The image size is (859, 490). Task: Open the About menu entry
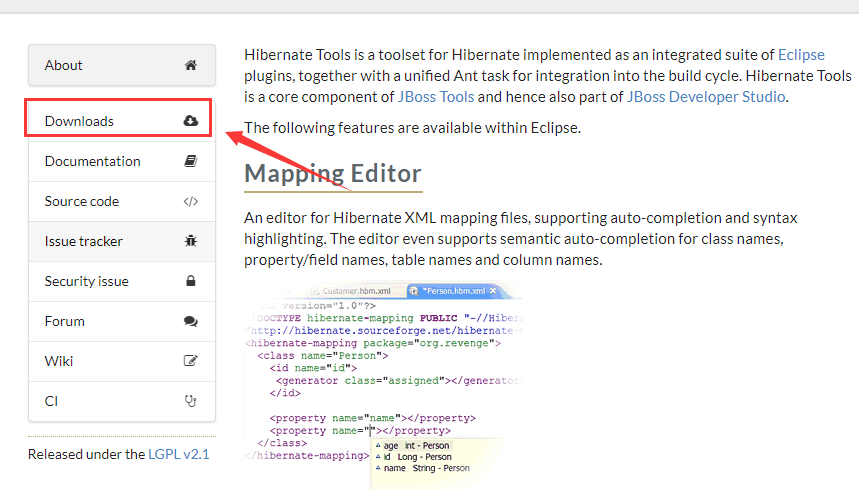[122, 65]
